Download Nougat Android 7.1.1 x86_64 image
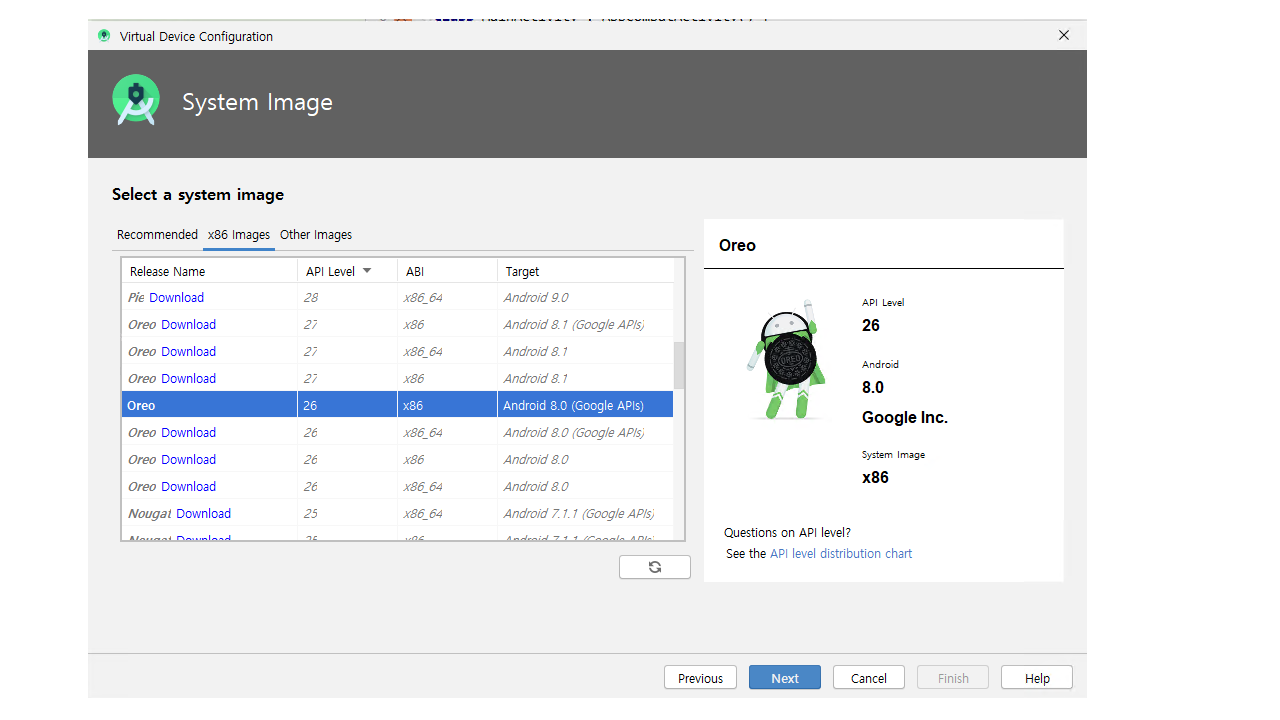 tap(203, 514)
